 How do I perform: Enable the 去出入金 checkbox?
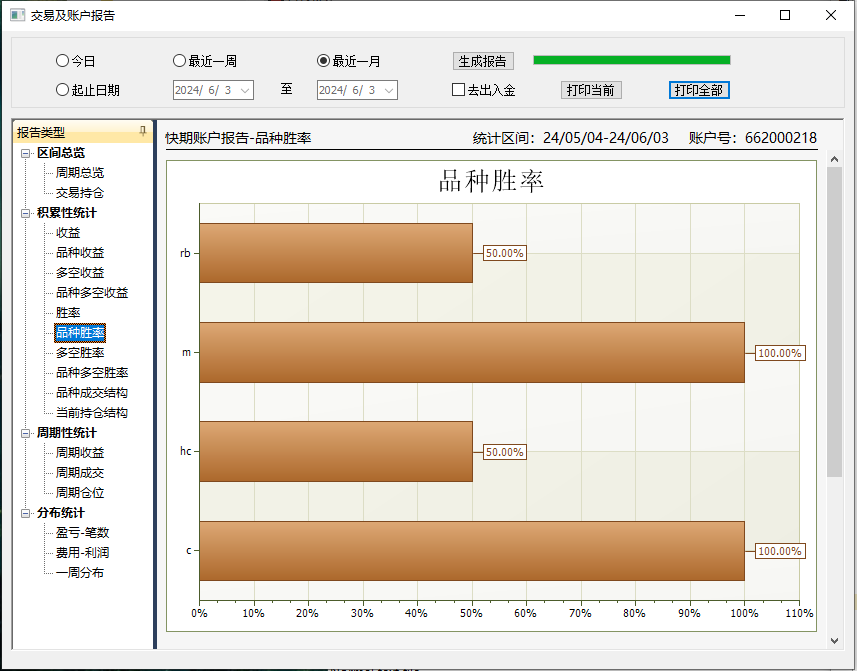459,90
